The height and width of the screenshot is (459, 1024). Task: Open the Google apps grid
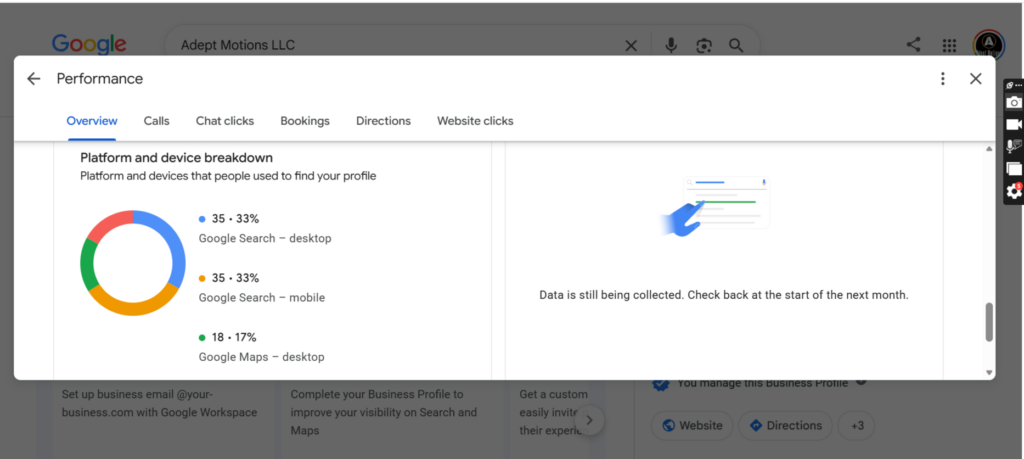949,46
